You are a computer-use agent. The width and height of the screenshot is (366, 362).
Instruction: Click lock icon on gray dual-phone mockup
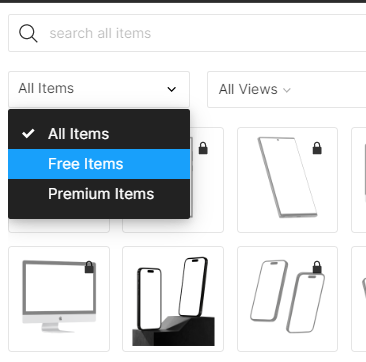coord(317,267)
